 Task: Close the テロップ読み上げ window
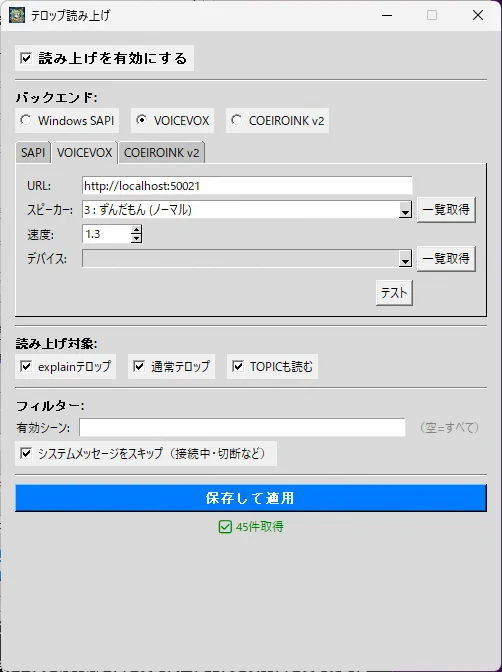[x=478, y=15]
